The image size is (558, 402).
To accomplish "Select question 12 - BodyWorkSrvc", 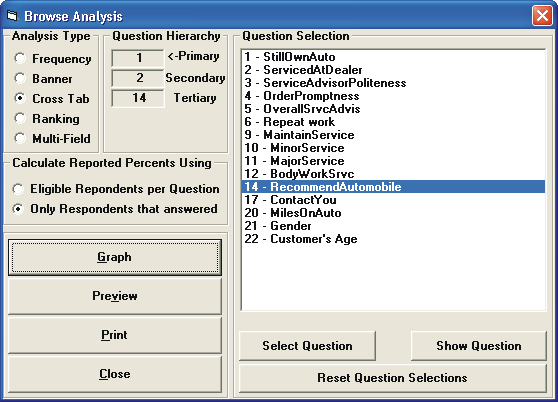I will (x=393, y=174).
